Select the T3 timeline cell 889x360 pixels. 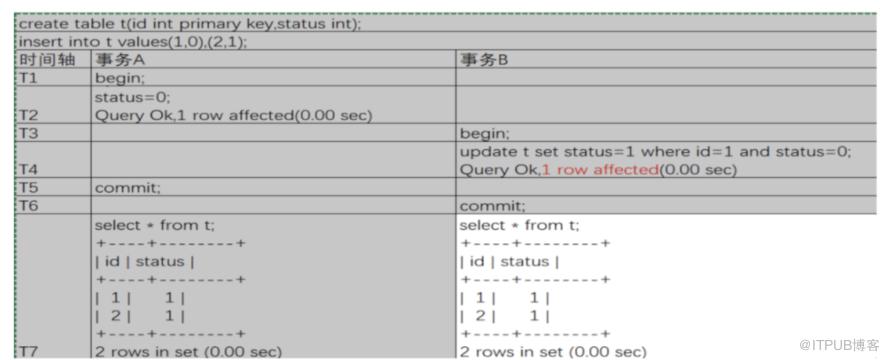52,133
